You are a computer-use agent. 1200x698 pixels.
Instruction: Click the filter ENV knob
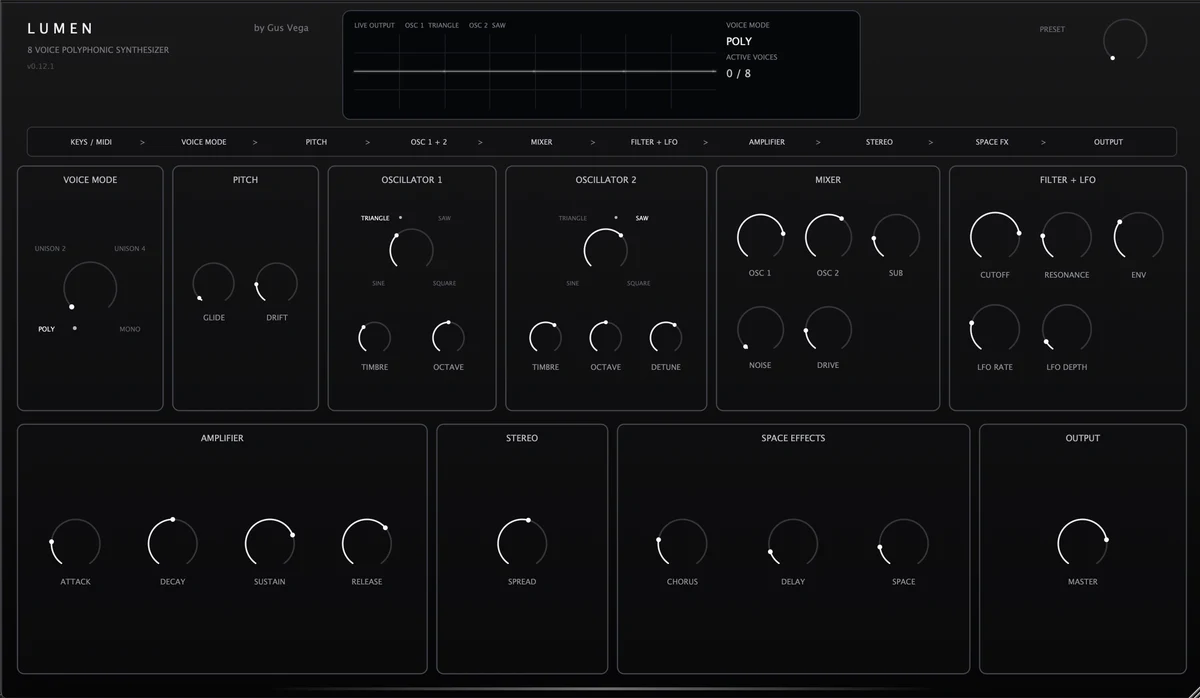coord(1139,238)
